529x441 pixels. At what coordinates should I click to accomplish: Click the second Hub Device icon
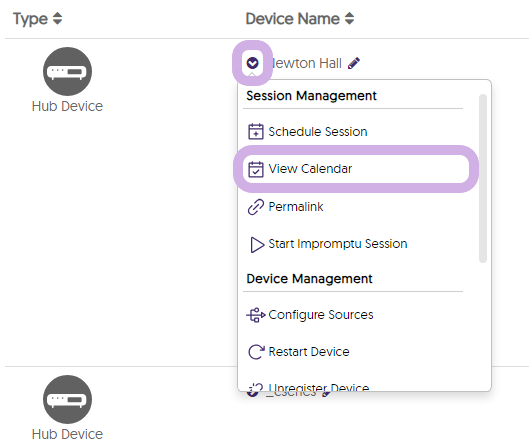(67, 399)
